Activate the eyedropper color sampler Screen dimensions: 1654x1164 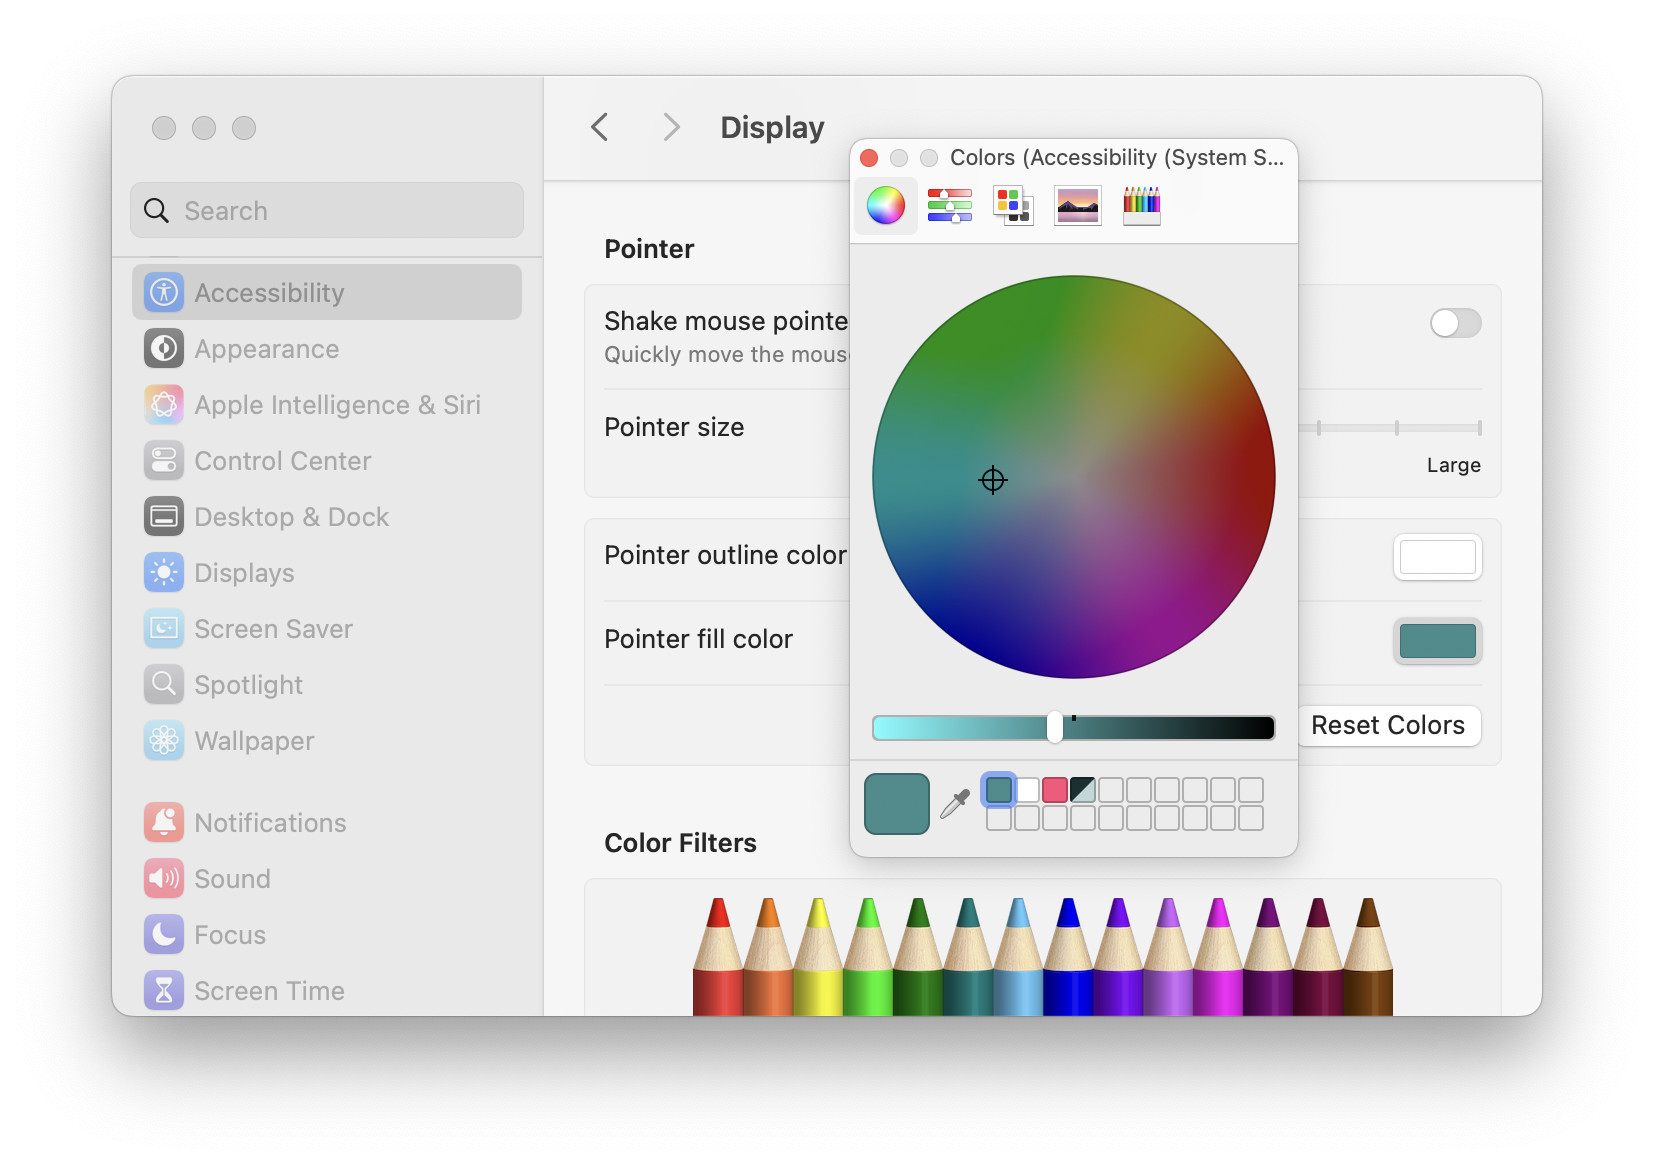(x=955, y=804)
